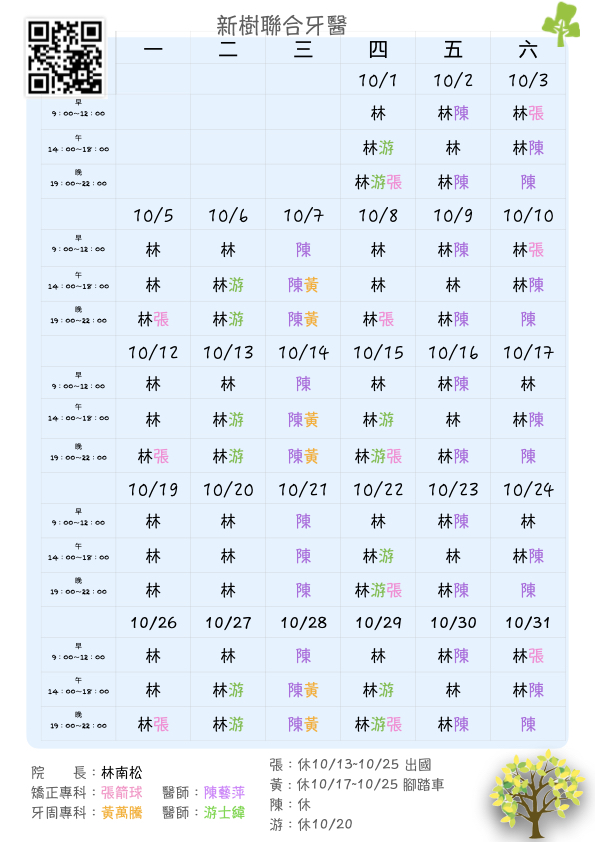This screenshot has width=595, height=842.
Task: Click the 張 leave notice 10/13~10/25
Action: [x=351, y=765]
